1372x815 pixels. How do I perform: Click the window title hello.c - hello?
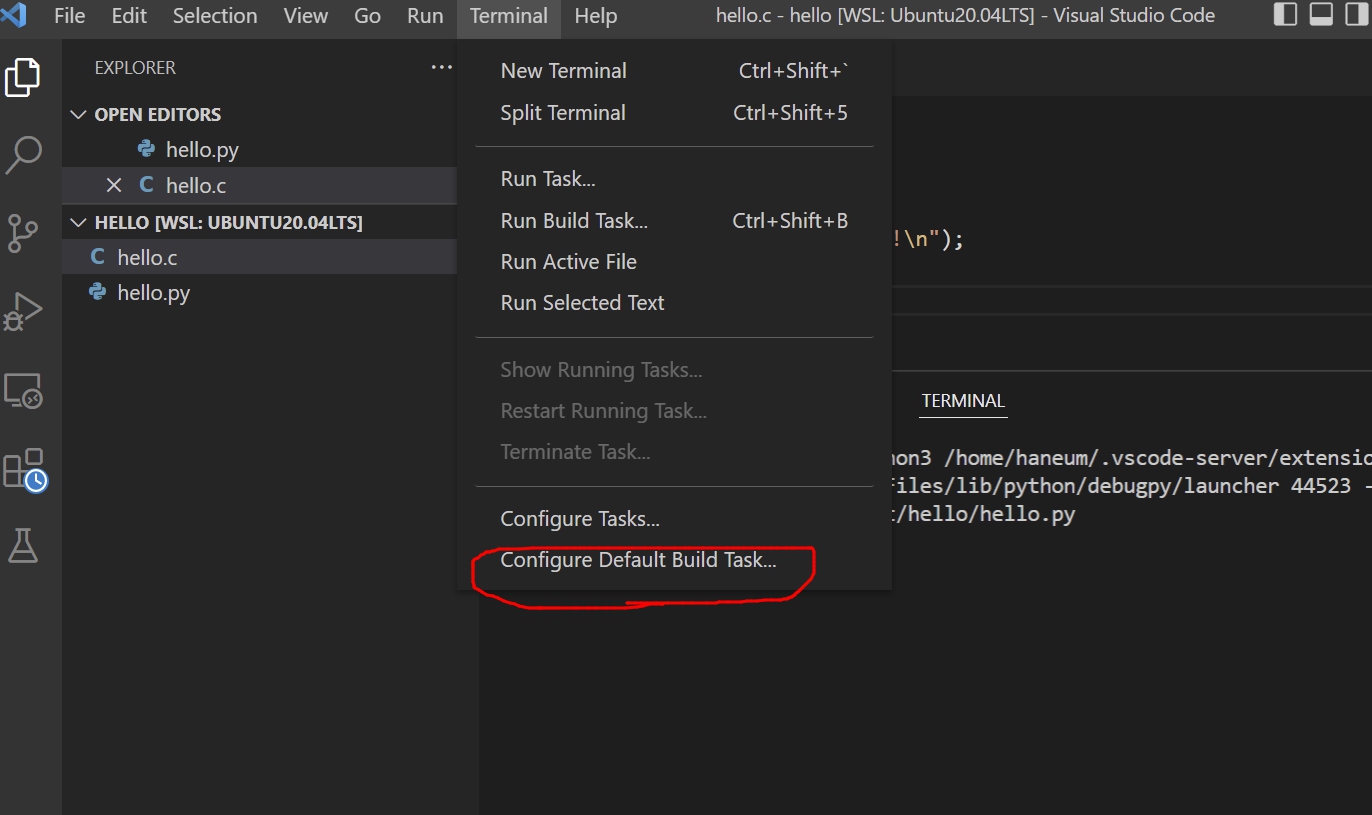966,15
